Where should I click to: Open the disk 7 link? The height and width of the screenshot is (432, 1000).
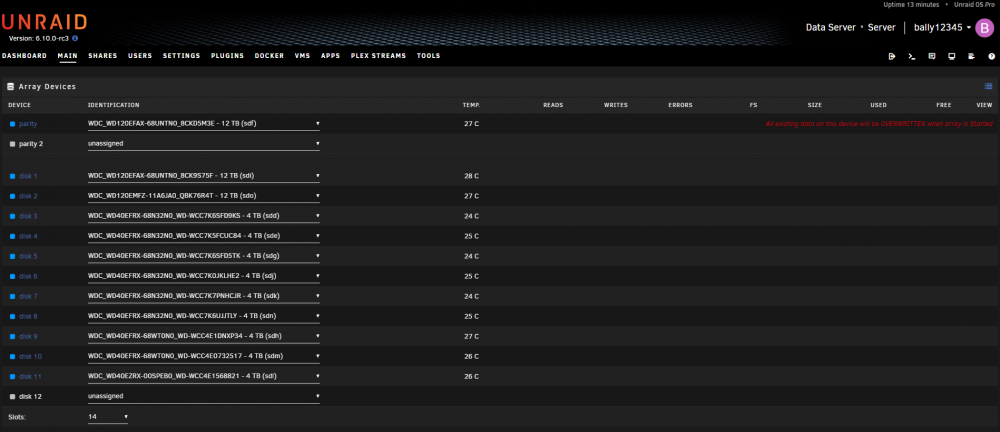[28, 296]
